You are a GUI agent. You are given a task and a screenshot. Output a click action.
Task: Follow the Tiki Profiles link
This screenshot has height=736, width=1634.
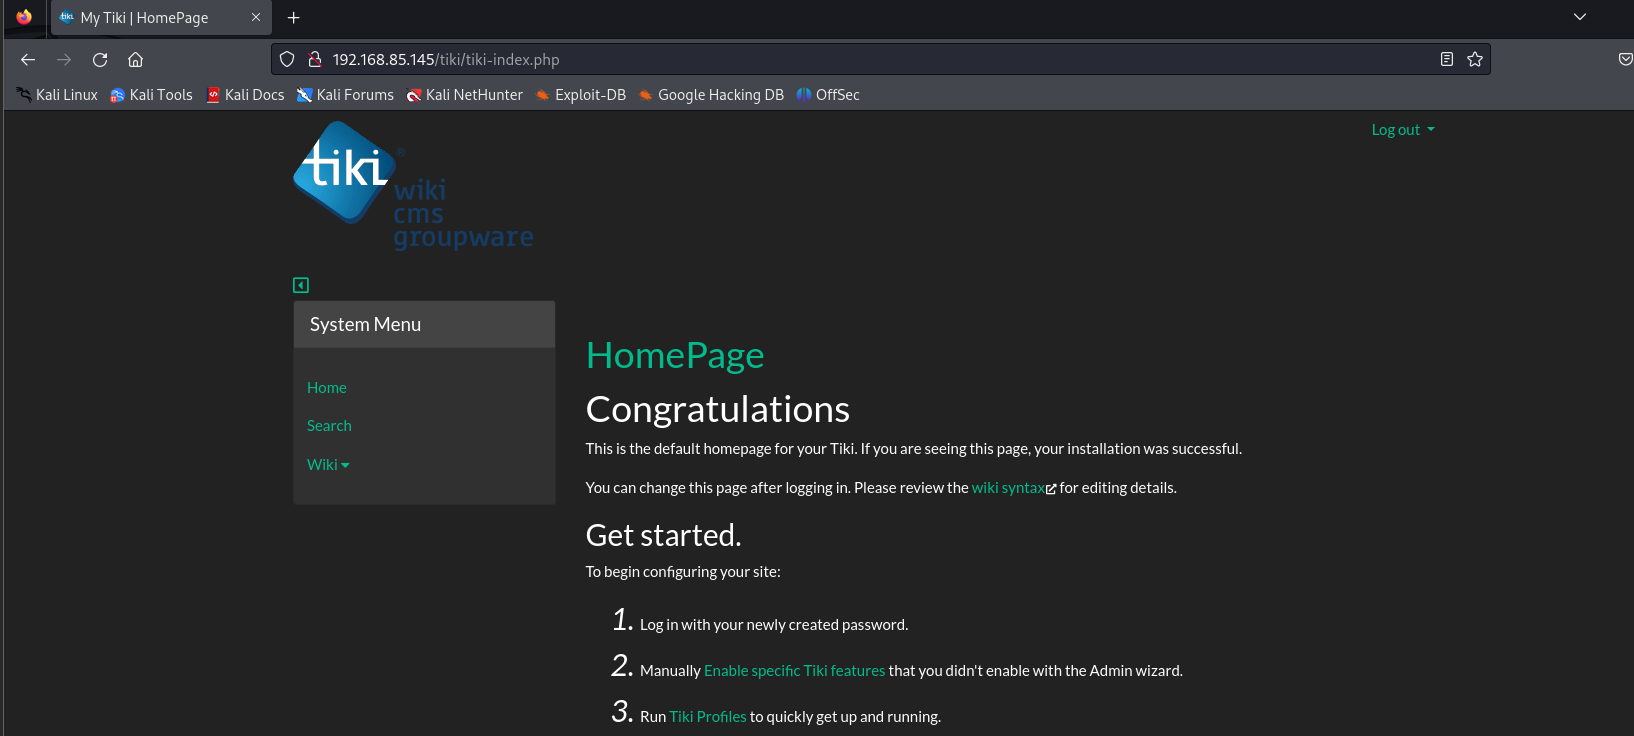pyautogui.click(x=707, y=717)
